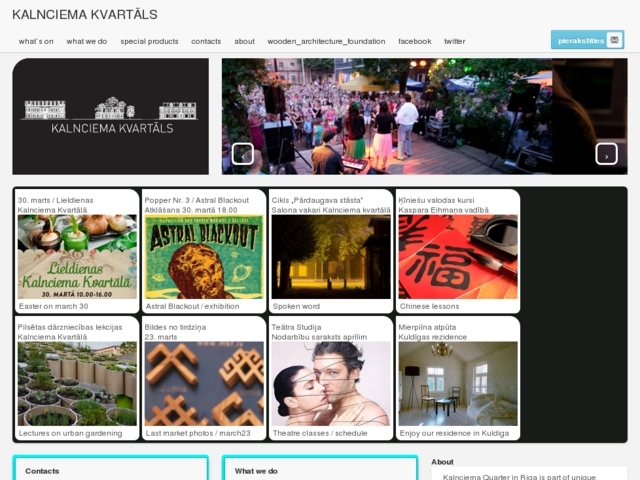Open Theatre classes / schedule tile
This screenshot has height=480, width=640.
click(331, 383)
